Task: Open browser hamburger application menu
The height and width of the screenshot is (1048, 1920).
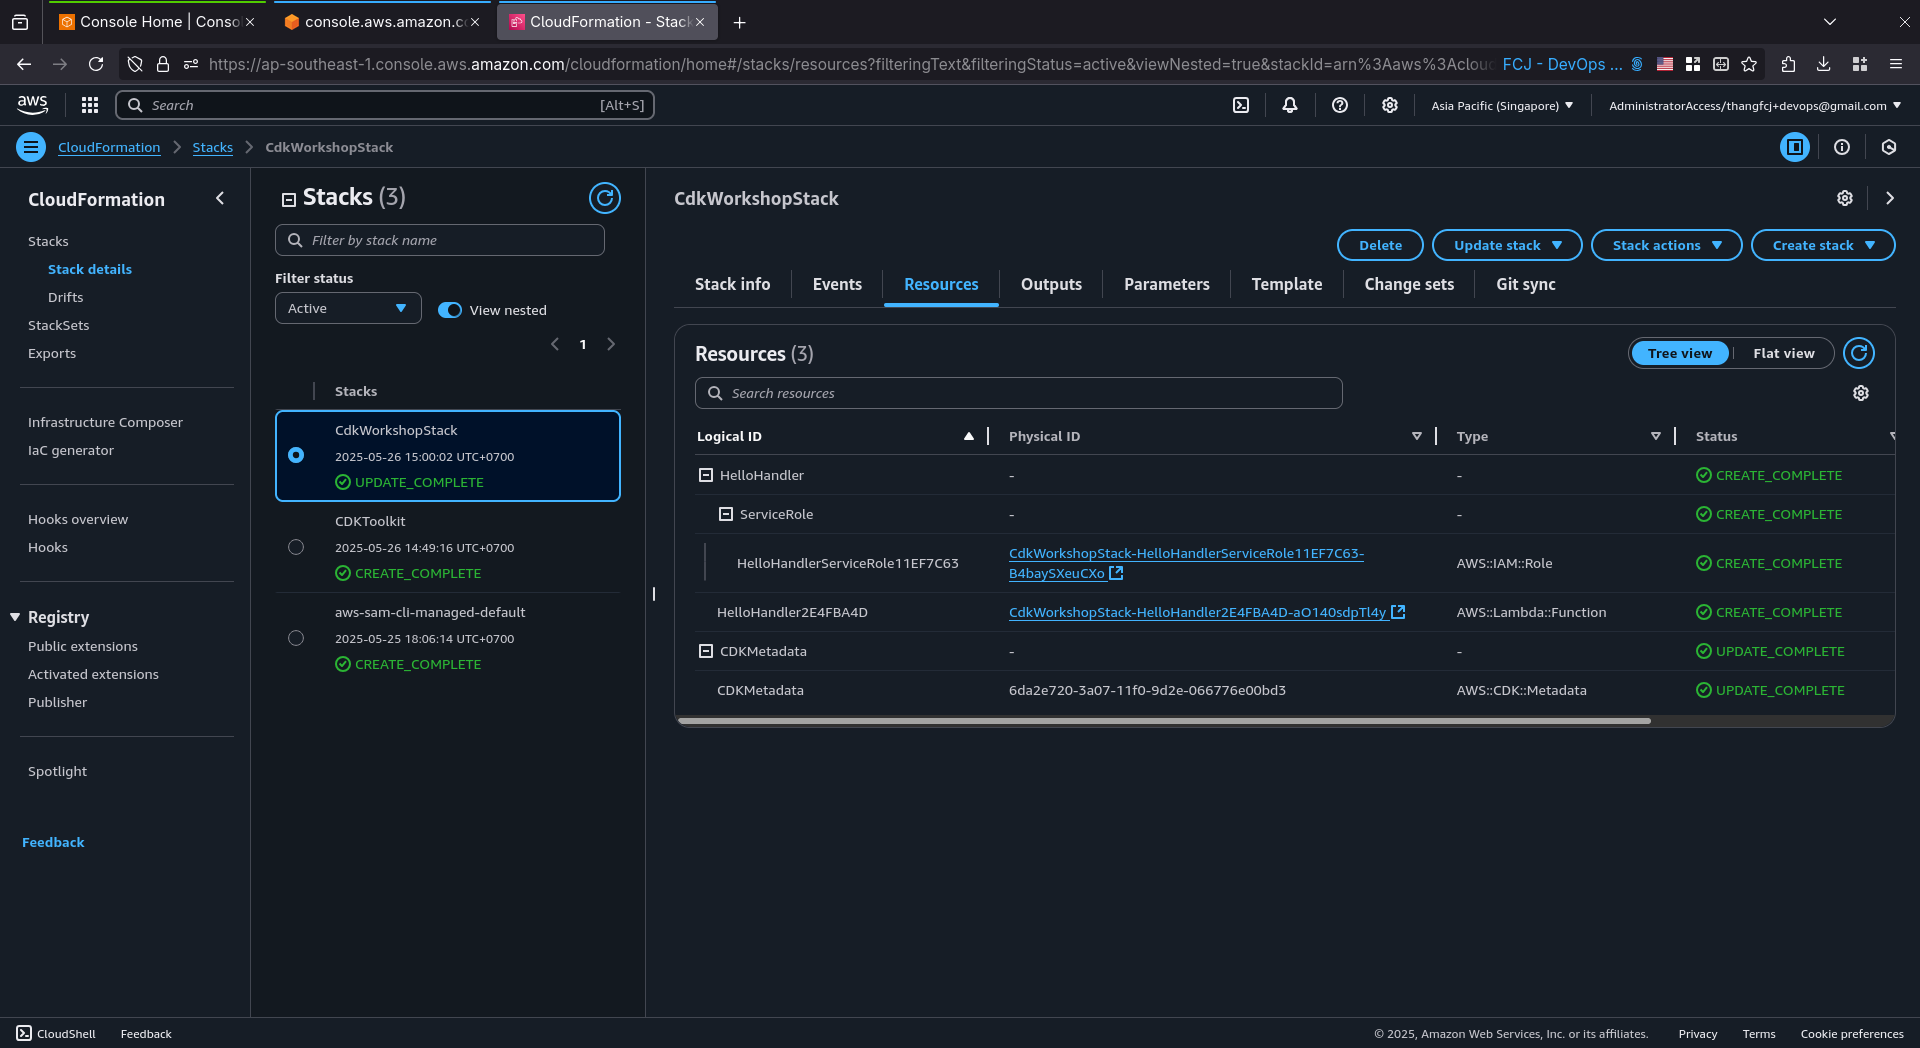Action: coord(1896,64)
